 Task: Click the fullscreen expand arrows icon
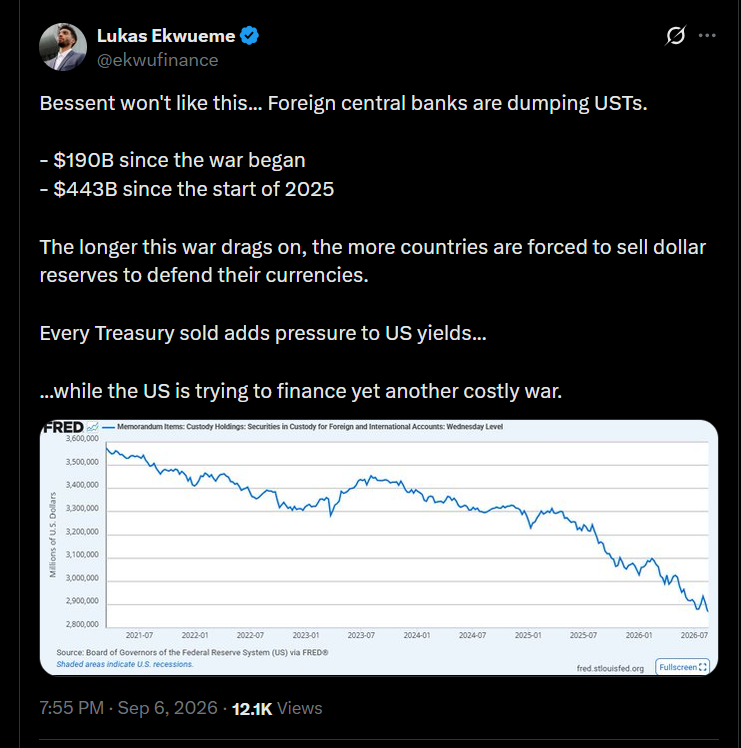(702, 667)
